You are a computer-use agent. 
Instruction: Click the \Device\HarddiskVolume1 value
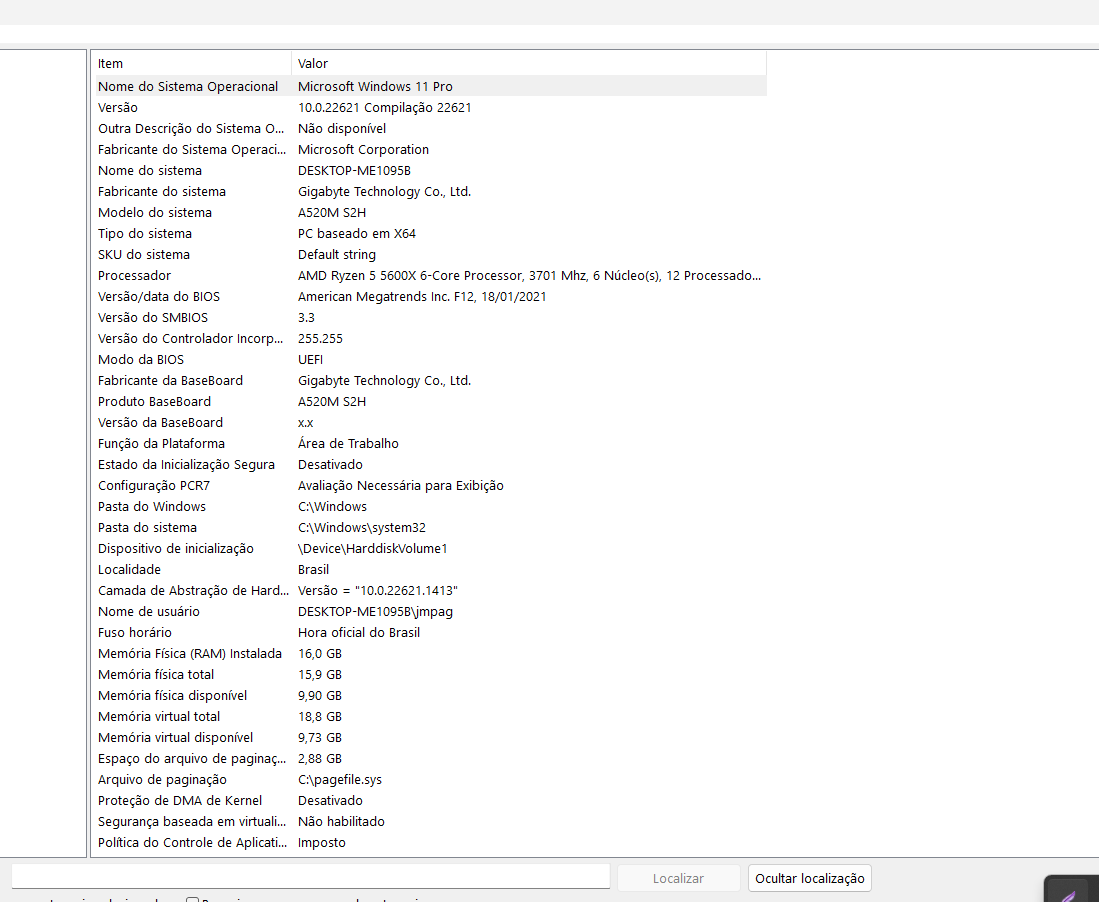point(373,549)
